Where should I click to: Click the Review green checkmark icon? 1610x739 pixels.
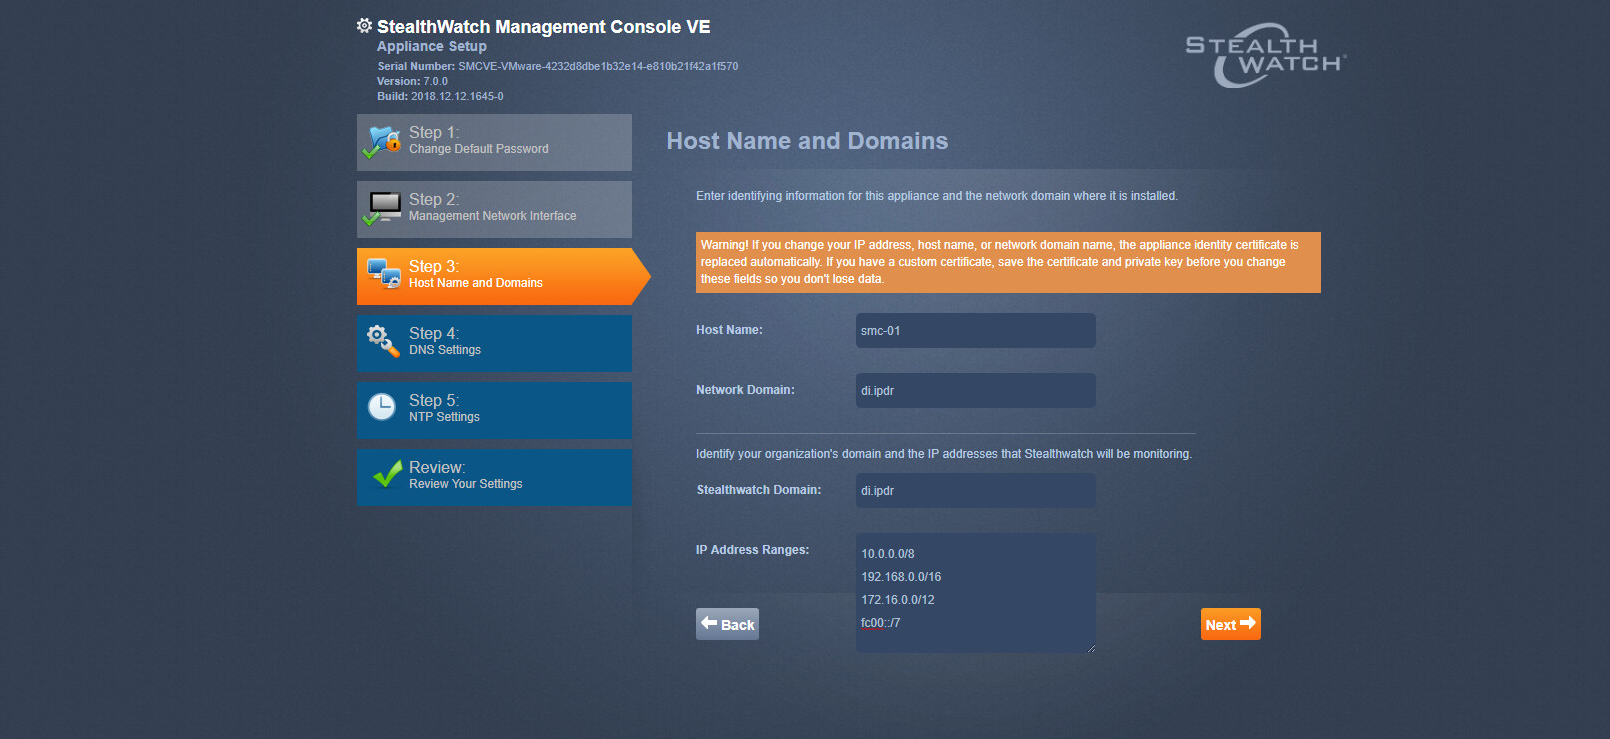(x=386, y=474)
